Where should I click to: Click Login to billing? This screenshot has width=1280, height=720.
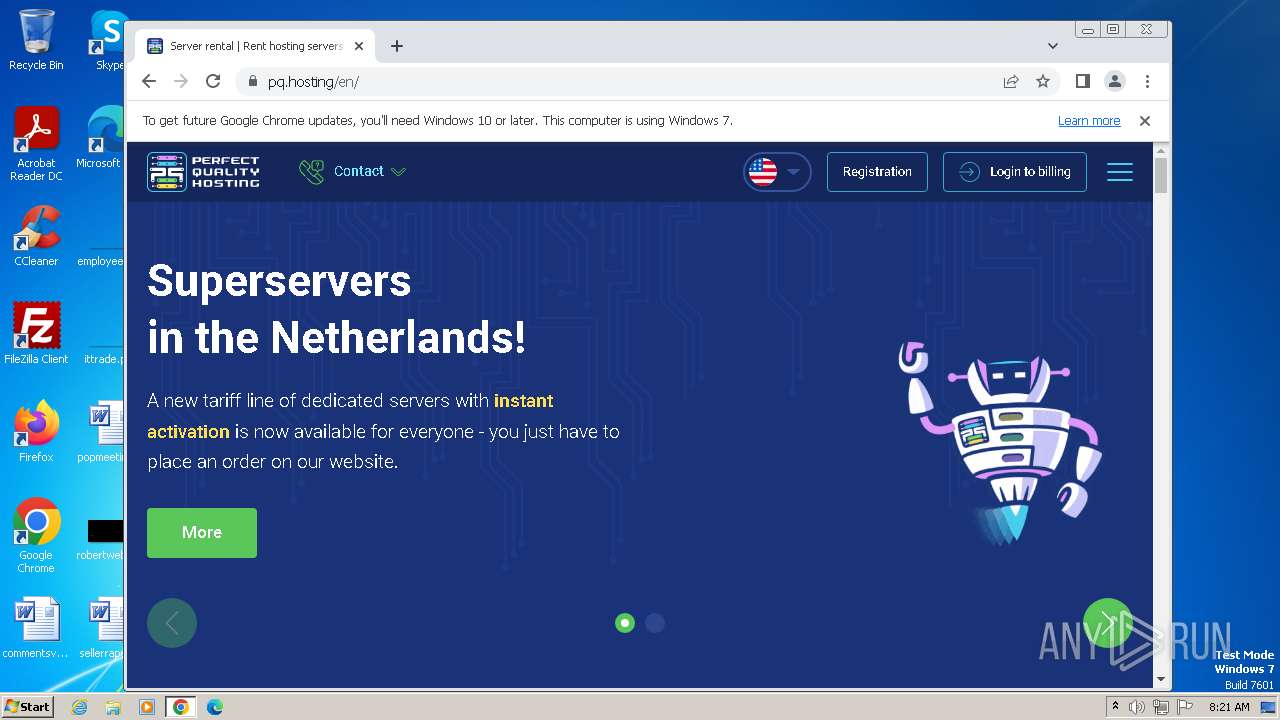pos(1015,172)
